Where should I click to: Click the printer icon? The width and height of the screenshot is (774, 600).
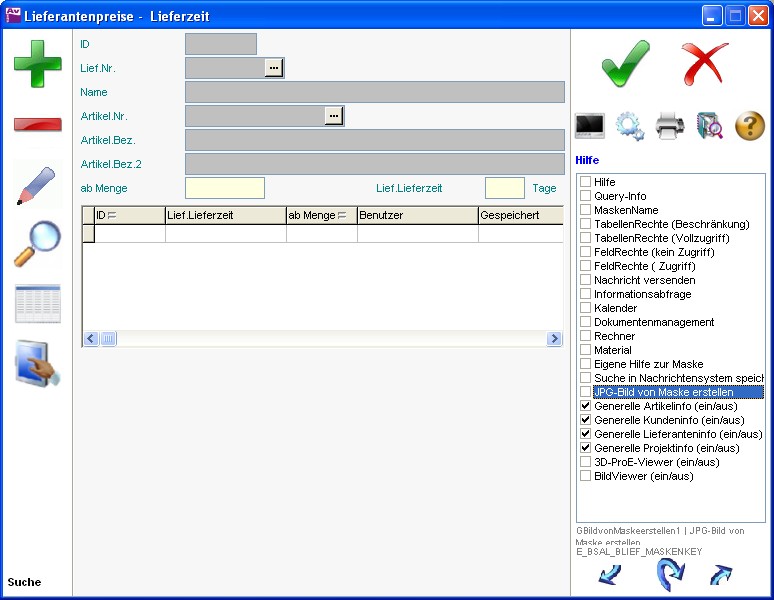point(669,126)
